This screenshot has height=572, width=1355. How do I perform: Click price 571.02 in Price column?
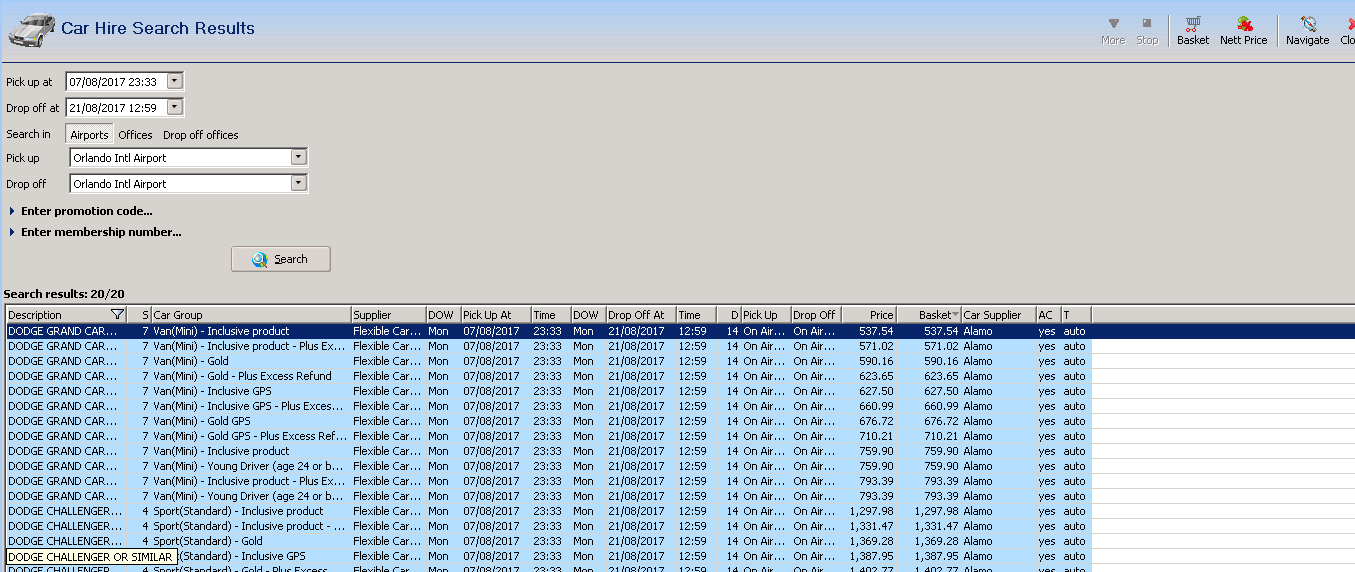pos(877,346)
